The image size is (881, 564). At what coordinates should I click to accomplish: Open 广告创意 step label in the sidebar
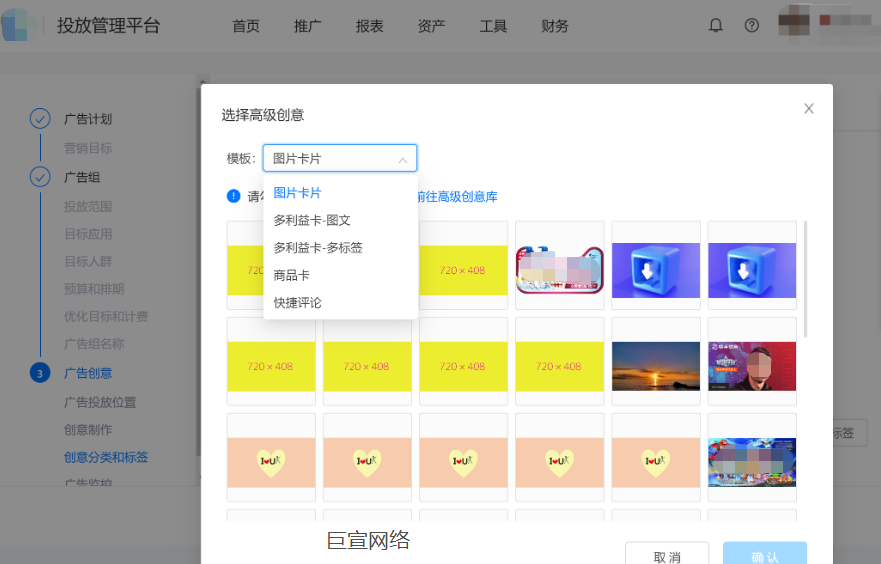coord(88,373)
